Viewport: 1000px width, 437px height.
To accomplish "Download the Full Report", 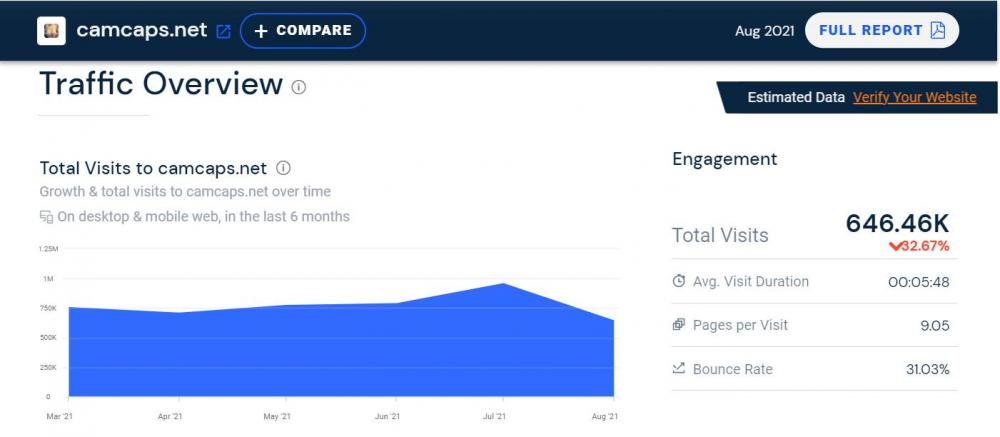I will click(x=881, y=30).
